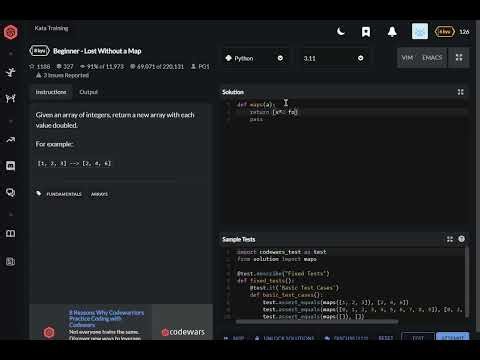The height and width of the screenshot is (360, 480).
Task: Open the blog newspaper sidebar icon
Action: pos(11,262)
